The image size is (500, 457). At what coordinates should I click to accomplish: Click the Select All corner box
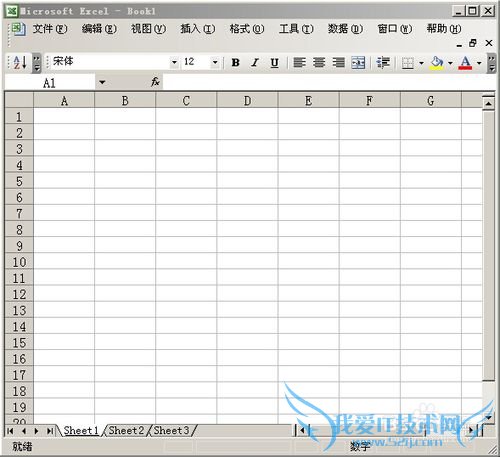pyautogui.click(x=19, y=100)
